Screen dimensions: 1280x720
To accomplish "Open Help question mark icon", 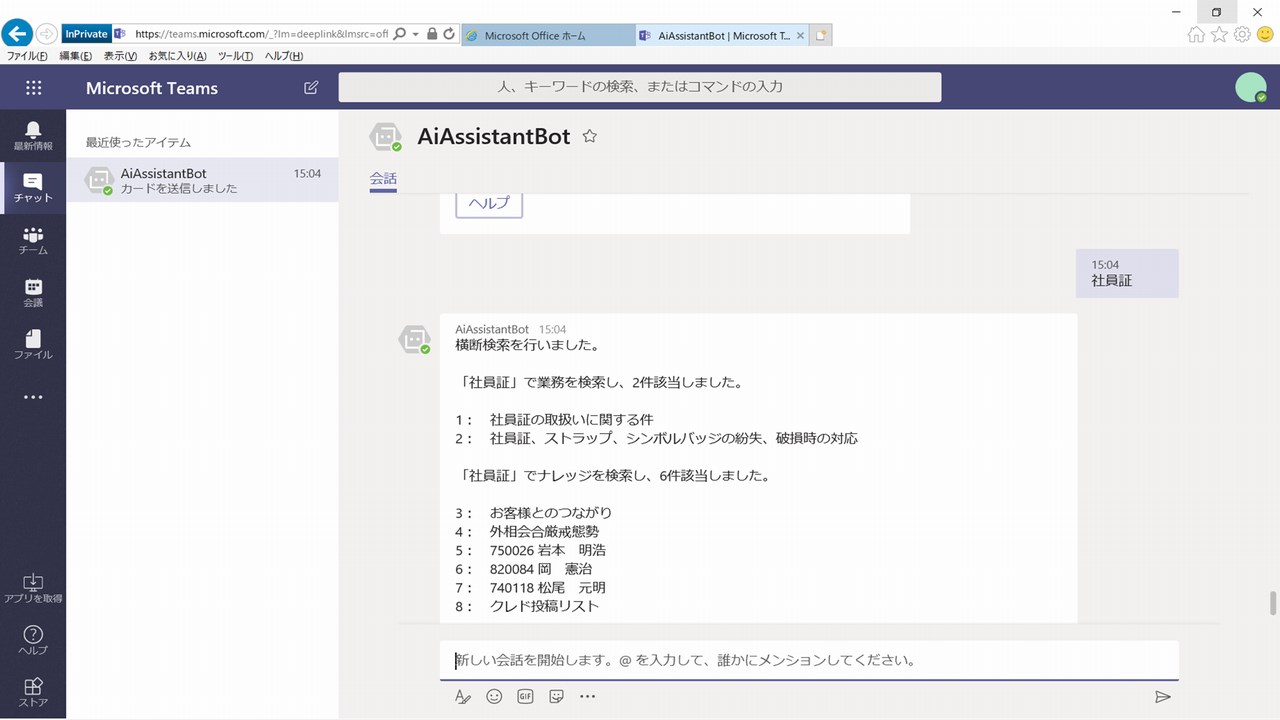I will (33, 640).
